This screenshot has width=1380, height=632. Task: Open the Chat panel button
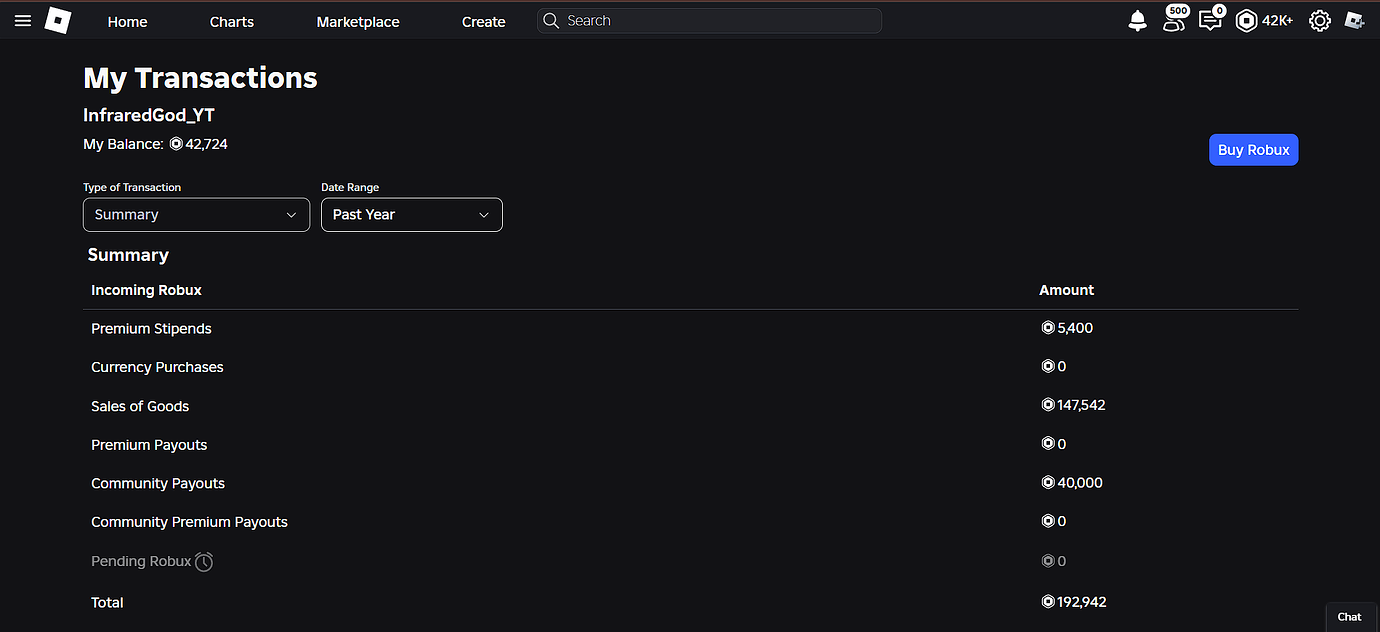1350,617
